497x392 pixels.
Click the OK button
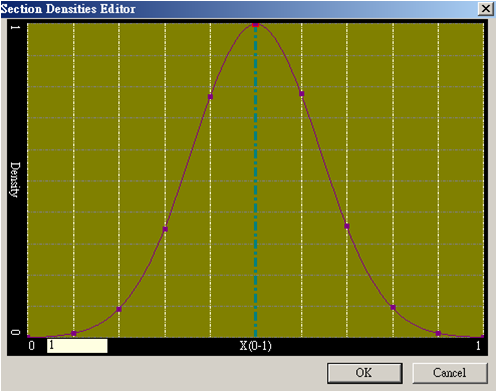point(365,373)
